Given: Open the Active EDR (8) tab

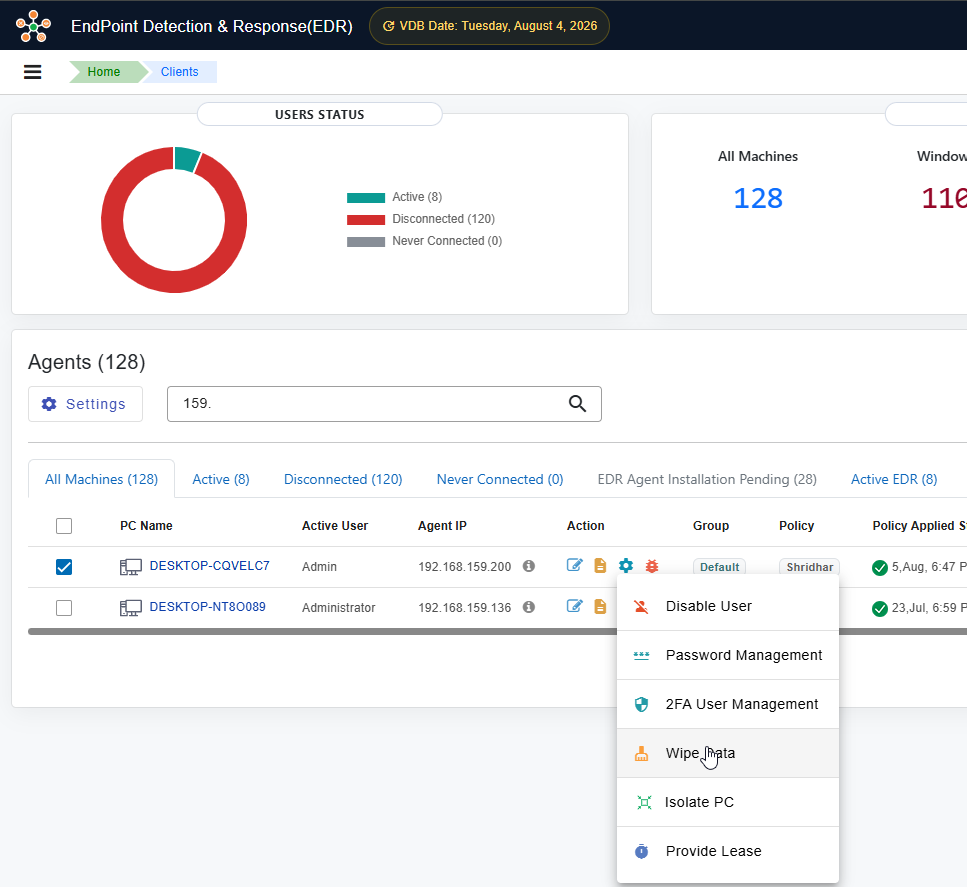Looking at the screenshot, I should [894, 479].
